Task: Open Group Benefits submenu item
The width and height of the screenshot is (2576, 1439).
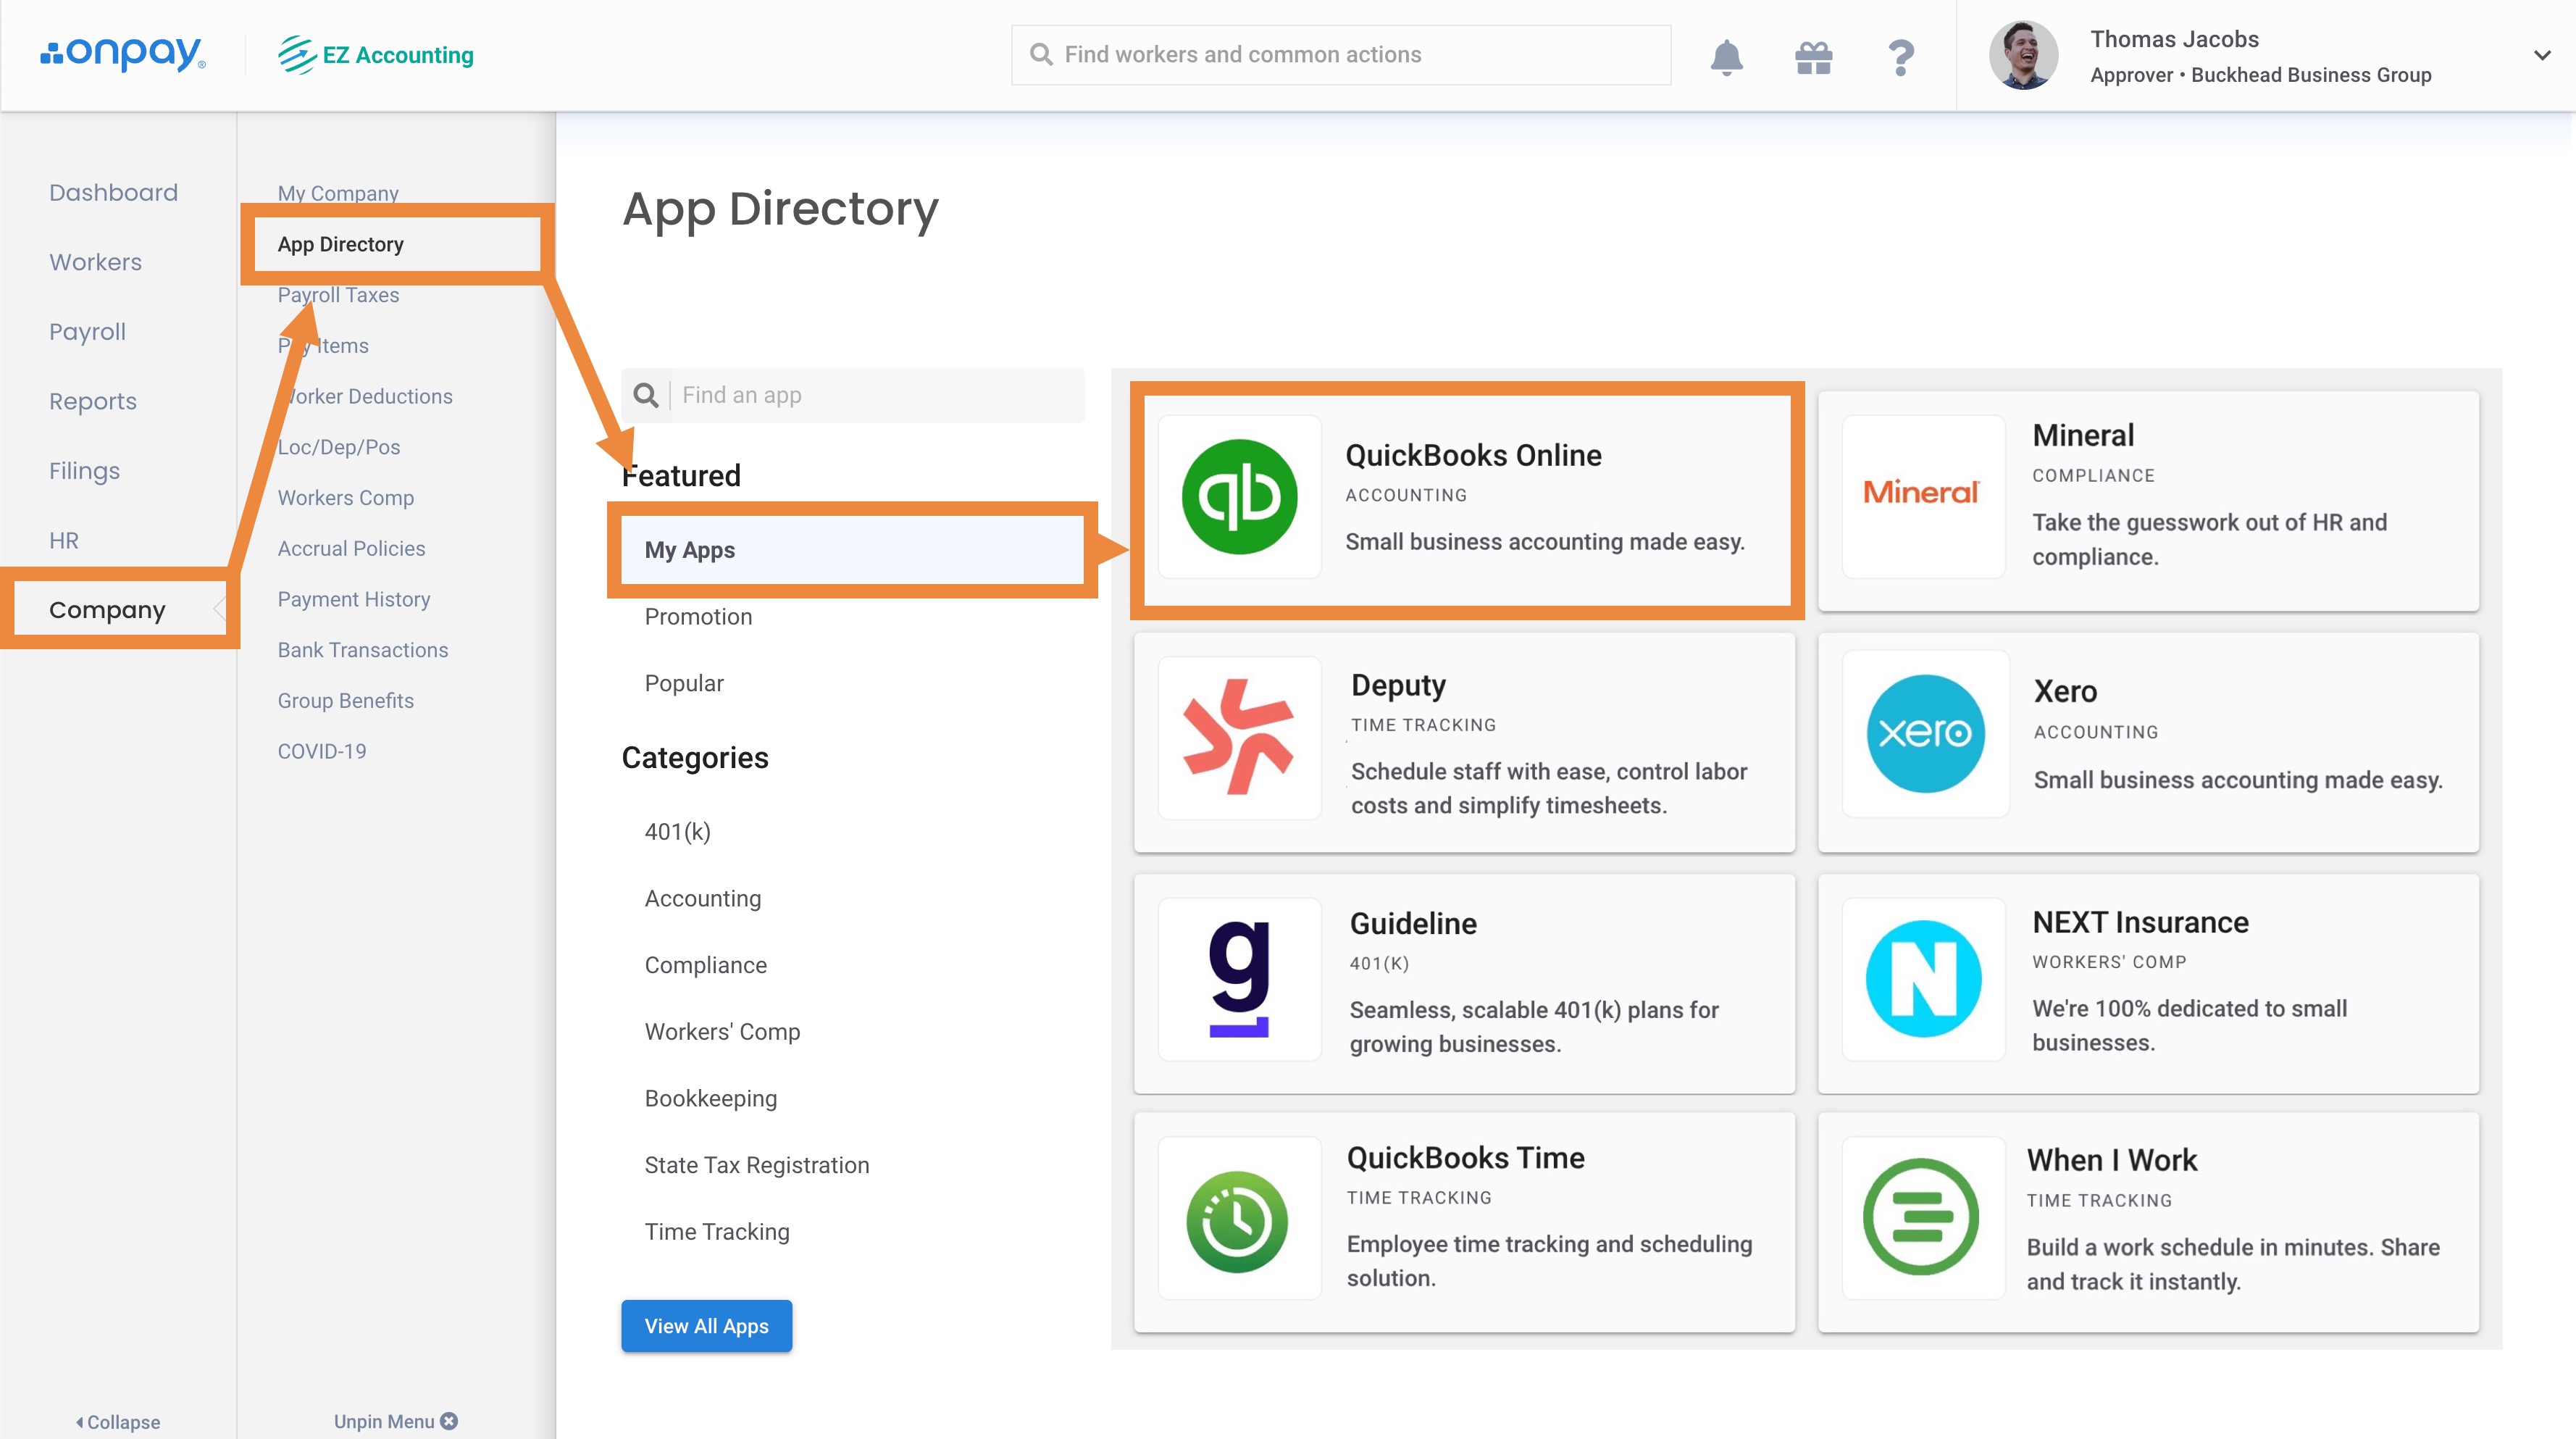Action: [x=346, y=700]
